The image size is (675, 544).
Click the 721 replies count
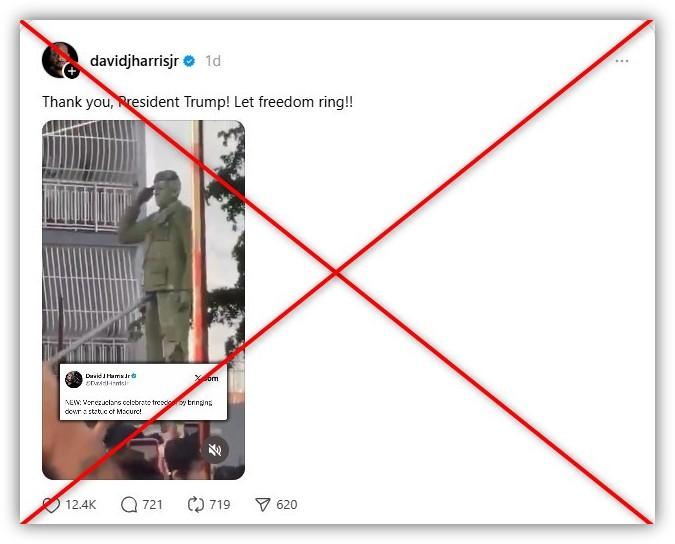point(152,504)
